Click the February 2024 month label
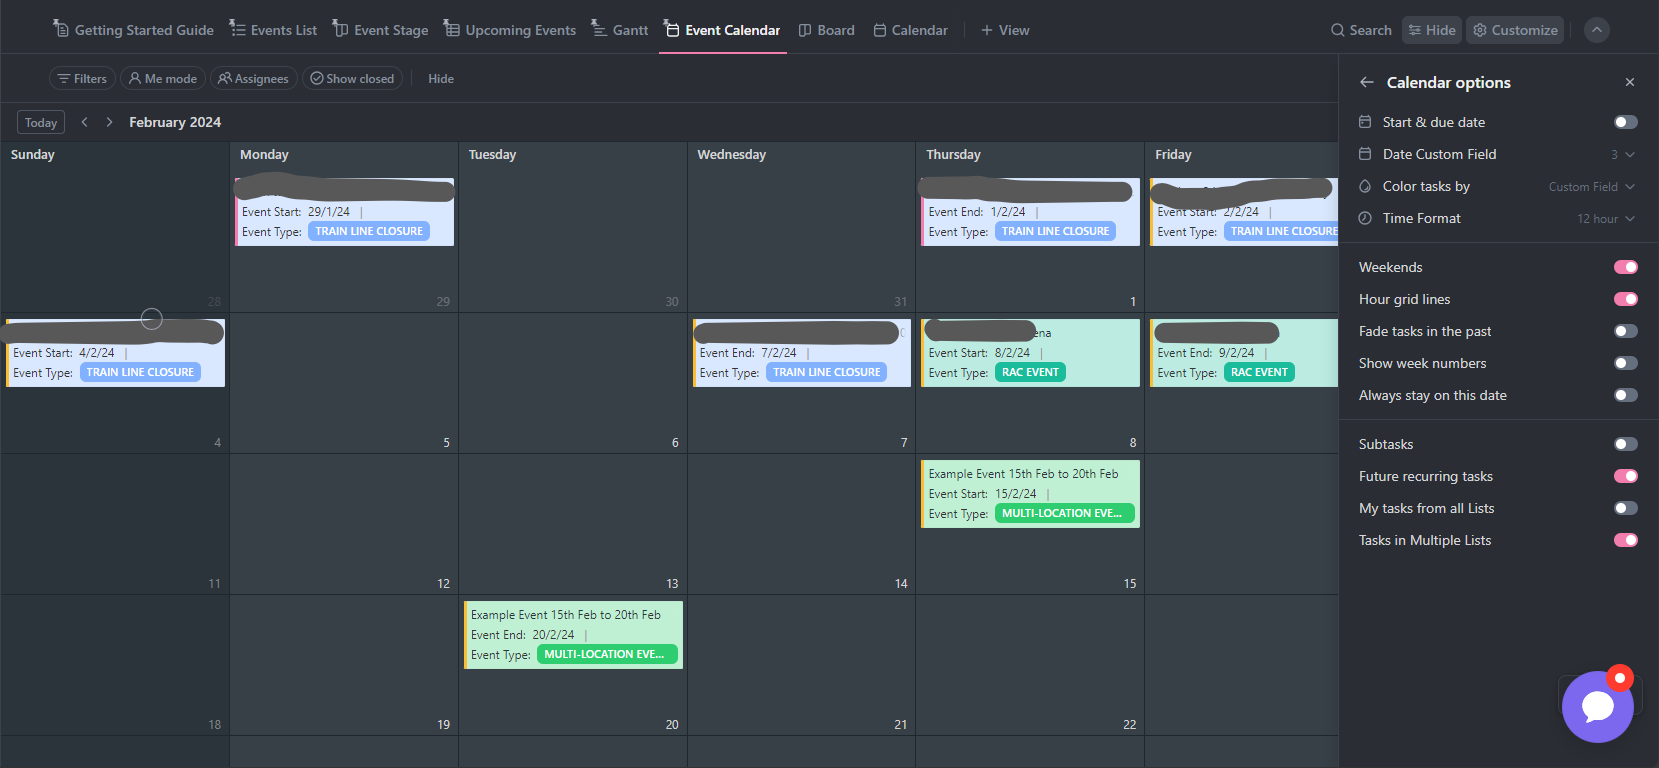This screenshot has height=768, width=1659. 175,122
